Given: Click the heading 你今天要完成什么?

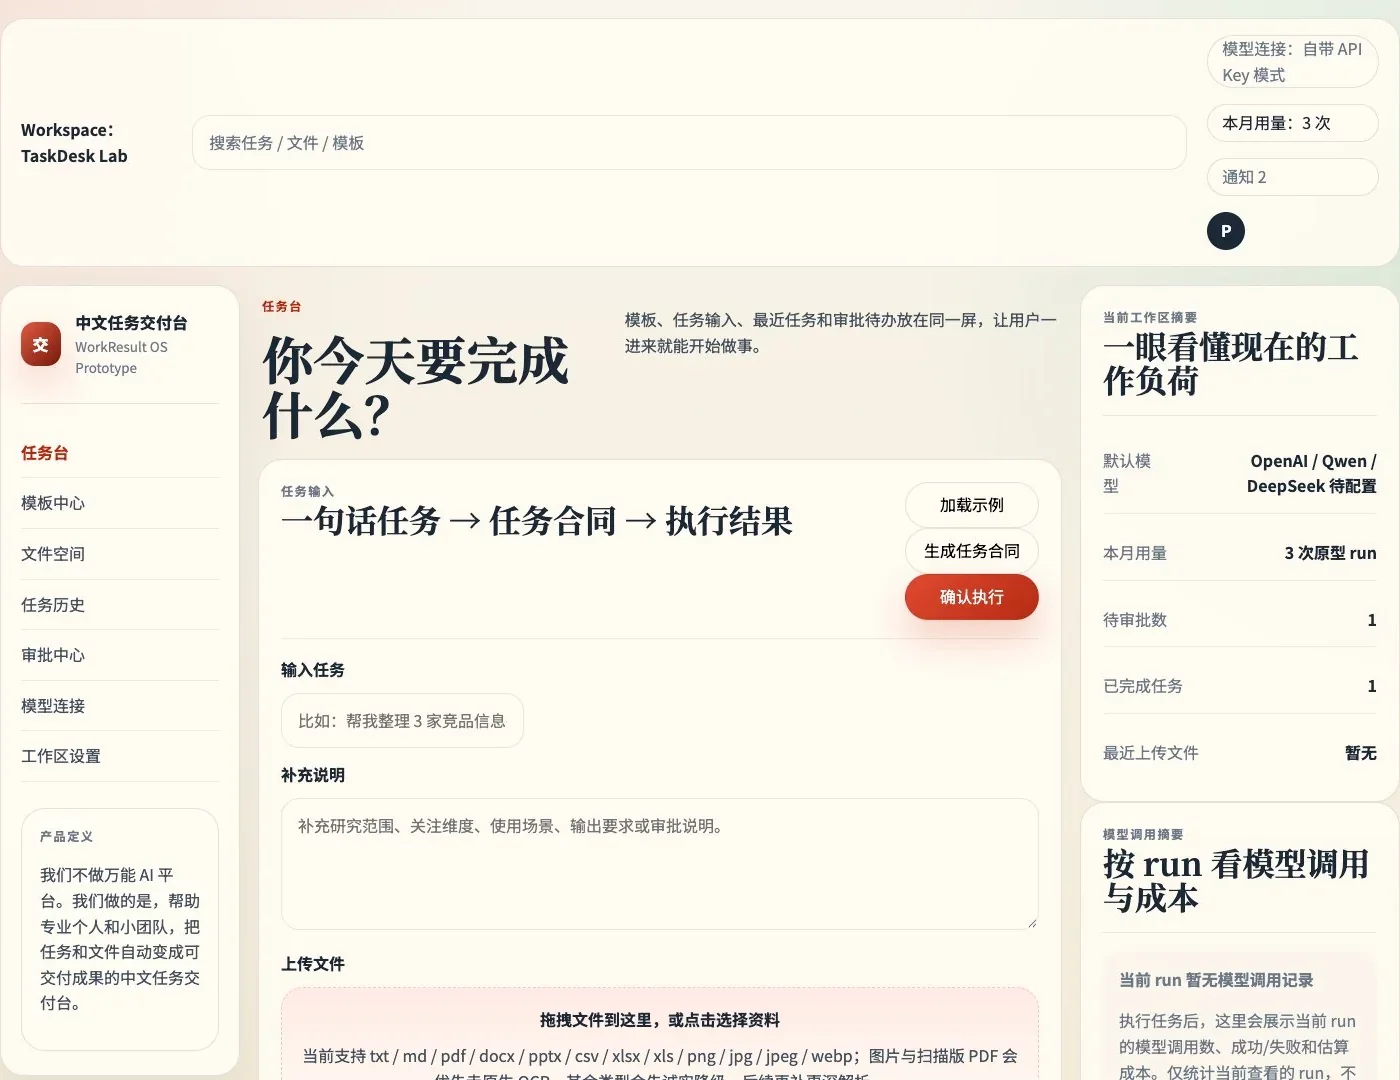Looking at the screenshot, I should [415, 388].
